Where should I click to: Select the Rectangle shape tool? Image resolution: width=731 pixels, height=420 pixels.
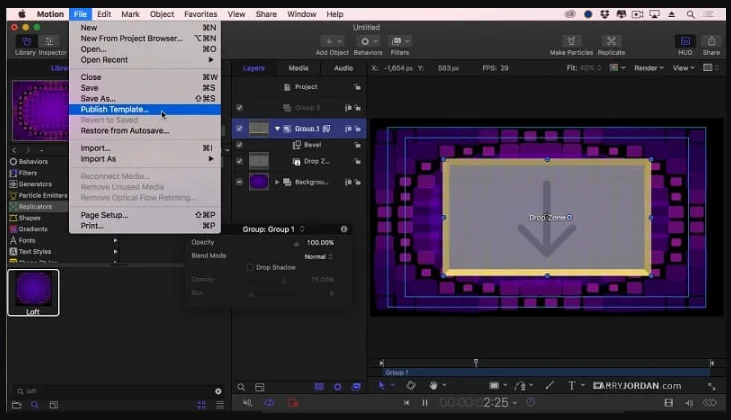pos(494,386)
